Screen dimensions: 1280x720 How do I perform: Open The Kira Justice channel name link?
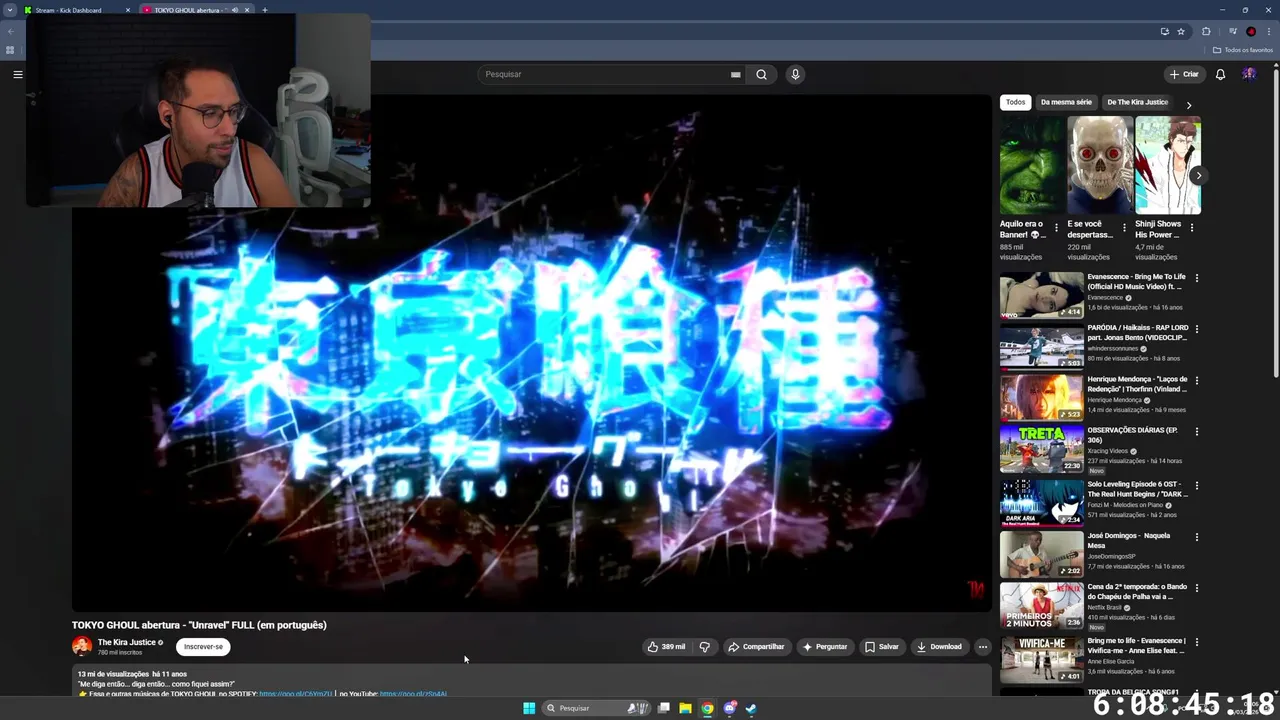tap(127, 643)
